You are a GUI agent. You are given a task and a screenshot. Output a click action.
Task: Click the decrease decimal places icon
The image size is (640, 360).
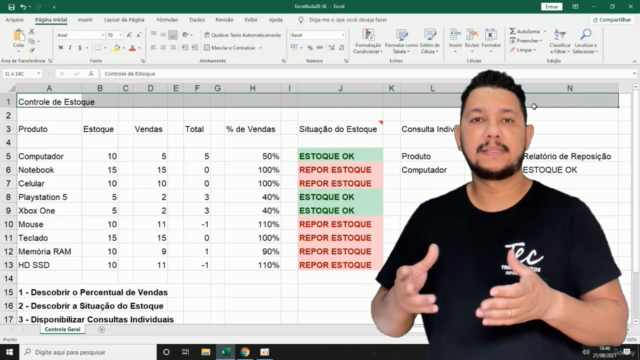[x=342, y=48]
